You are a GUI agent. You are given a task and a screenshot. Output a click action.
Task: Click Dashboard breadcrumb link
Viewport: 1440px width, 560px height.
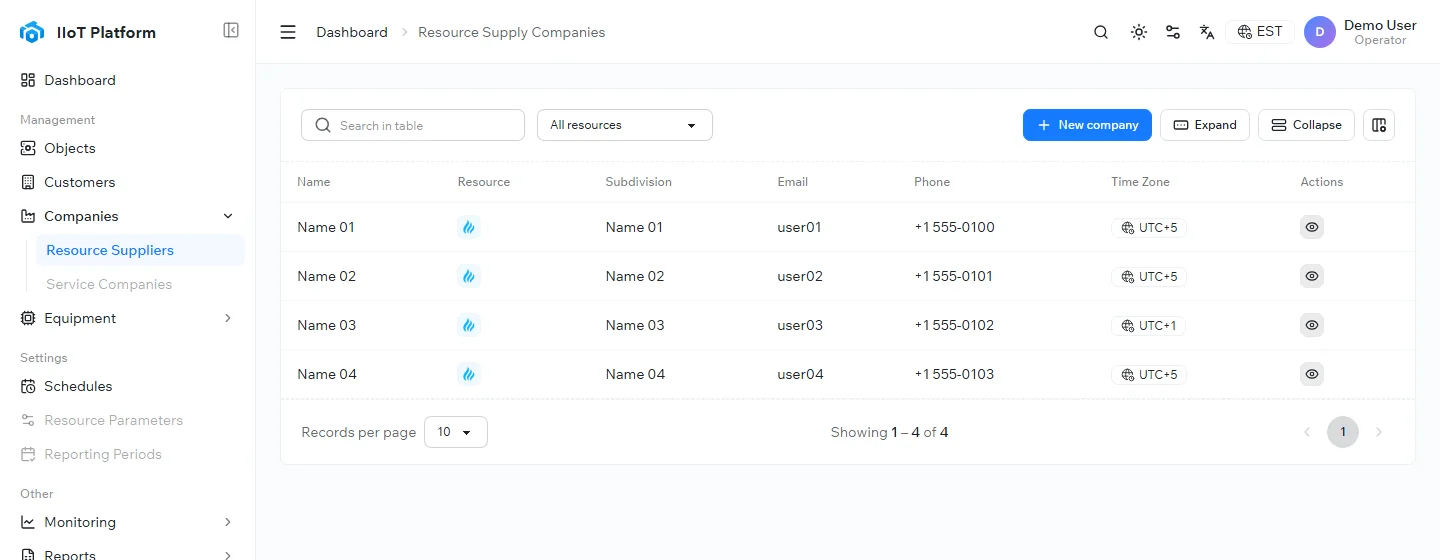pyautogui.click(x=352, y=32)
